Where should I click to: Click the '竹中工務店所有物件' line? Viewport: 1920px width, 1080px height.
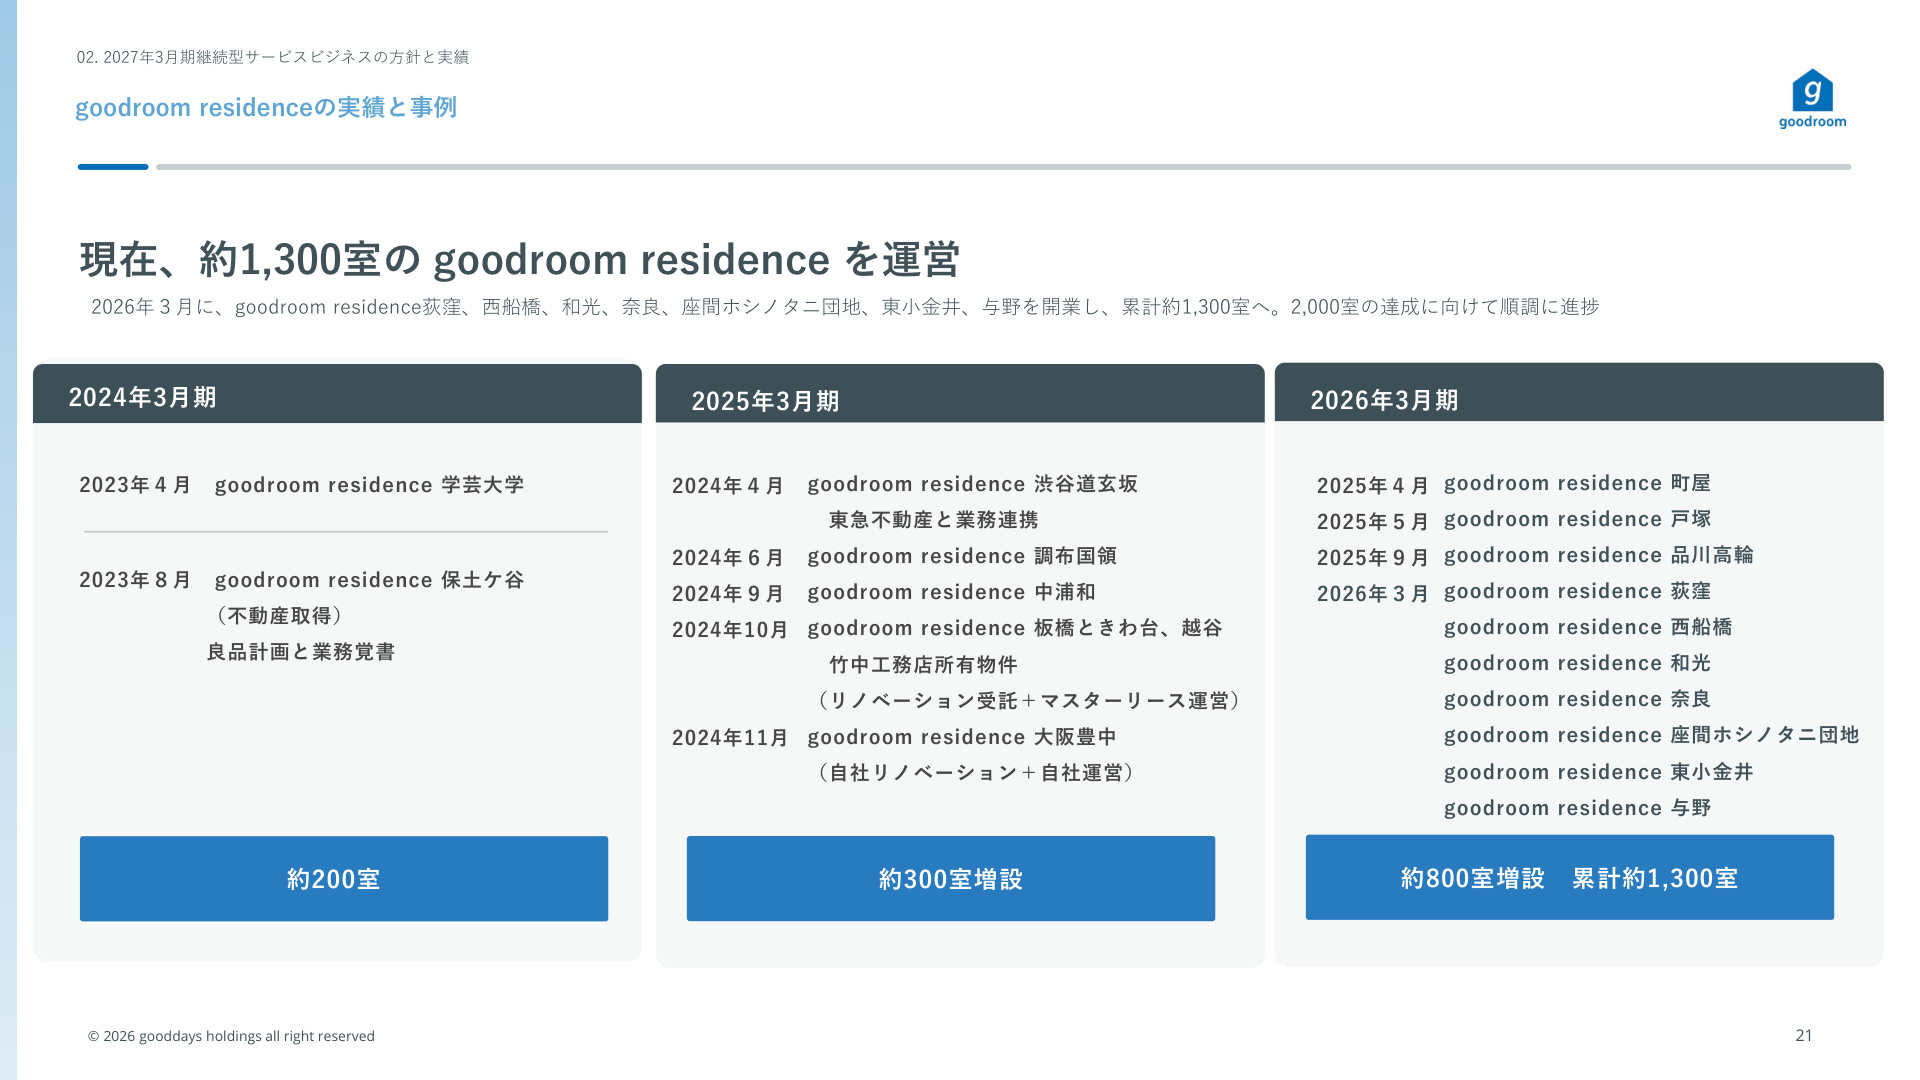click(923, 665)
